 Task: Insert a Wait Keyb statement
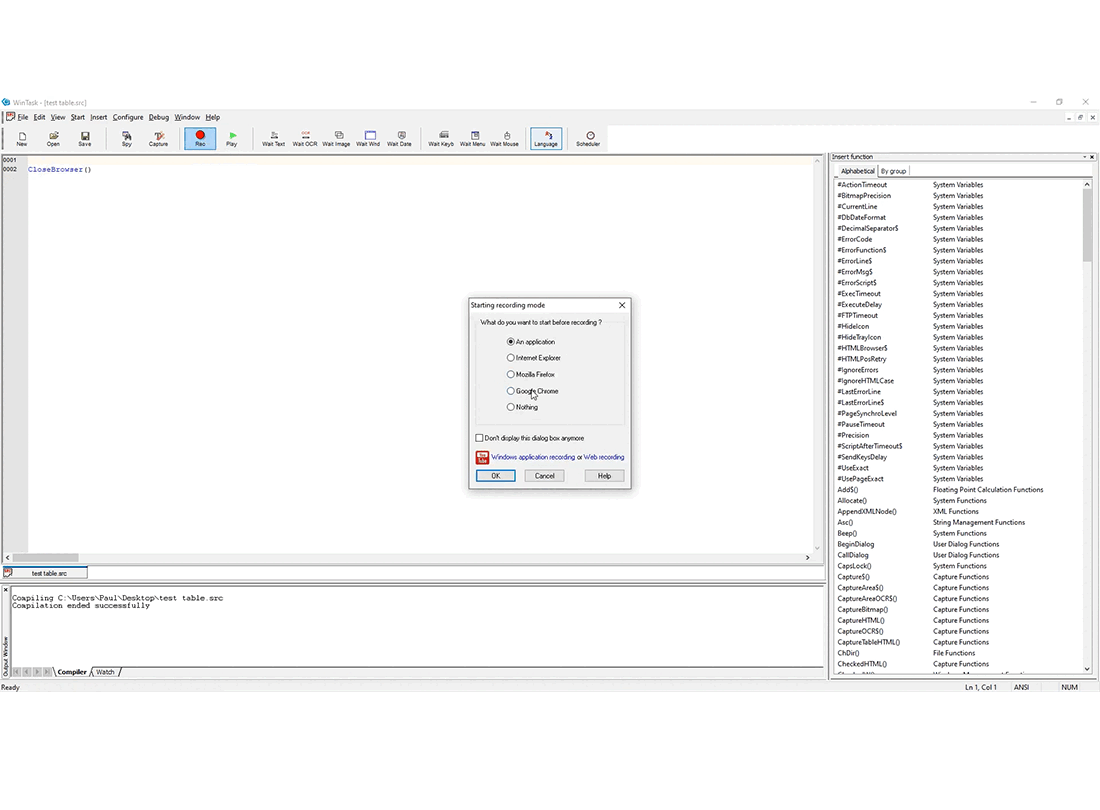(441, 138)
